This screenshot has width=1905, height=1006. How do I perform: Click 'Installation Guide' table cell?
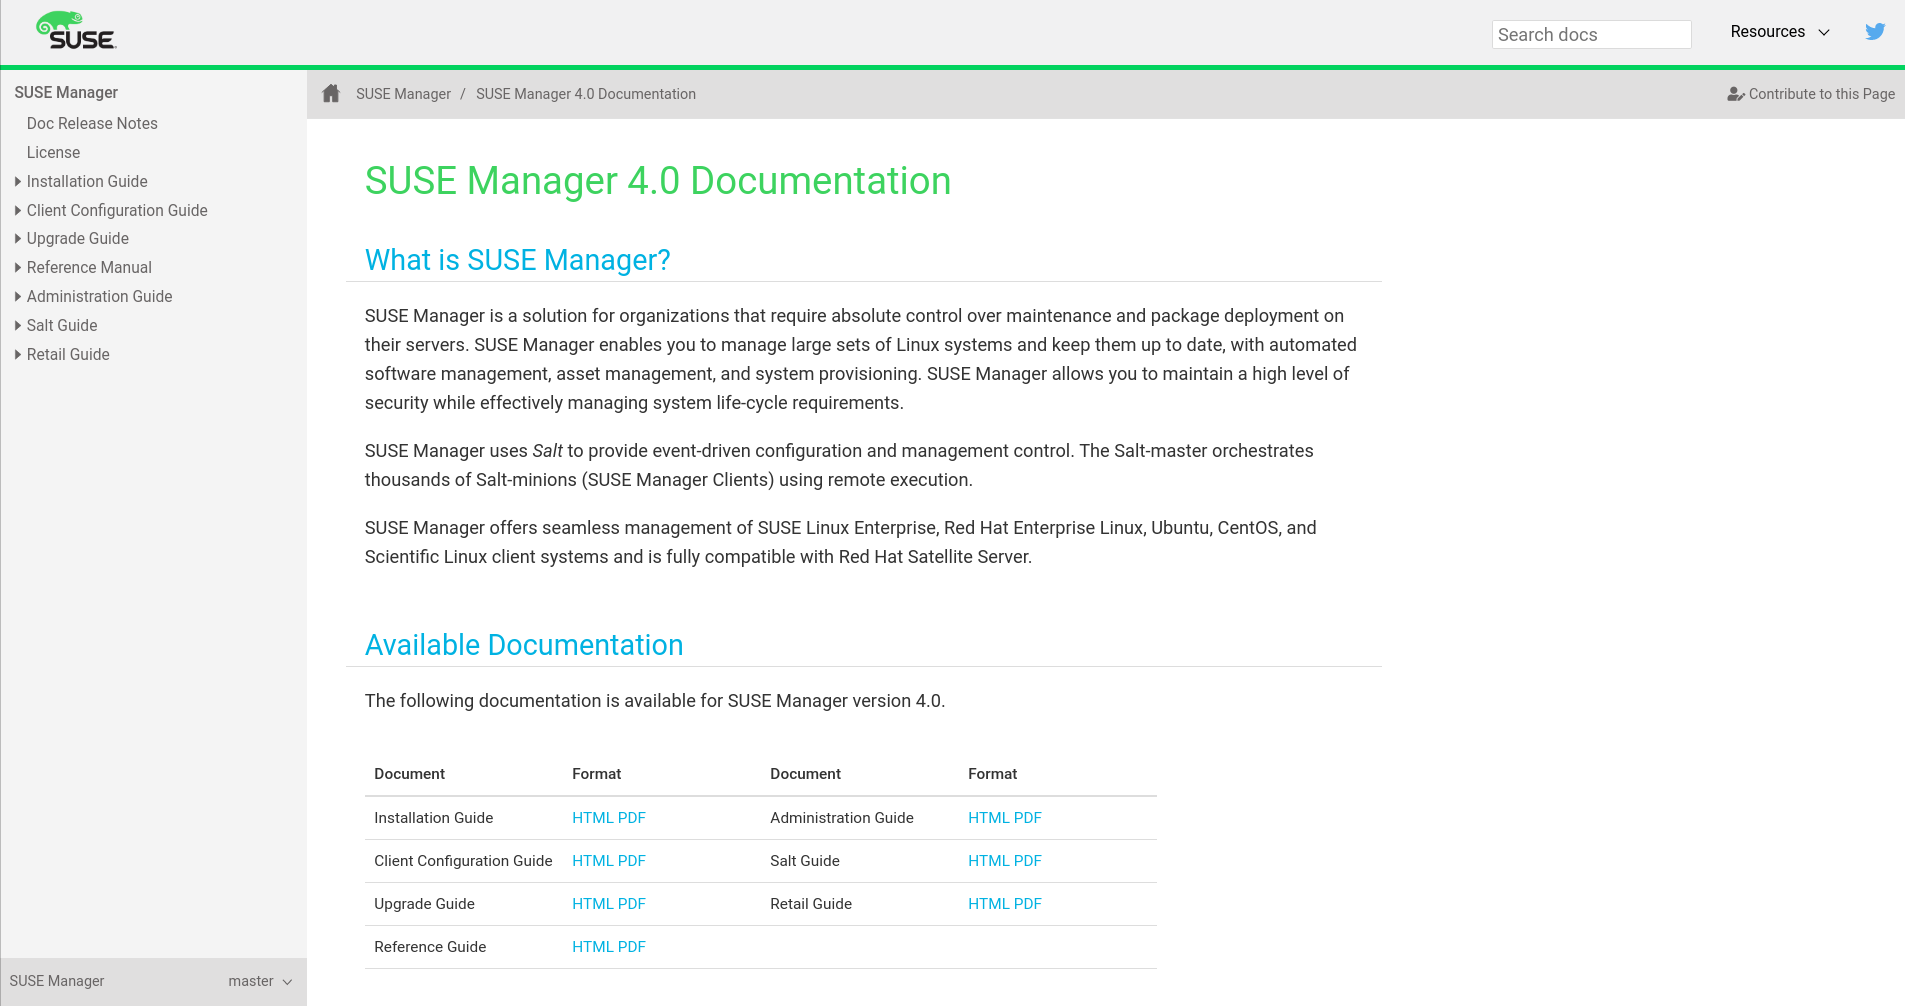coord(434,818)
